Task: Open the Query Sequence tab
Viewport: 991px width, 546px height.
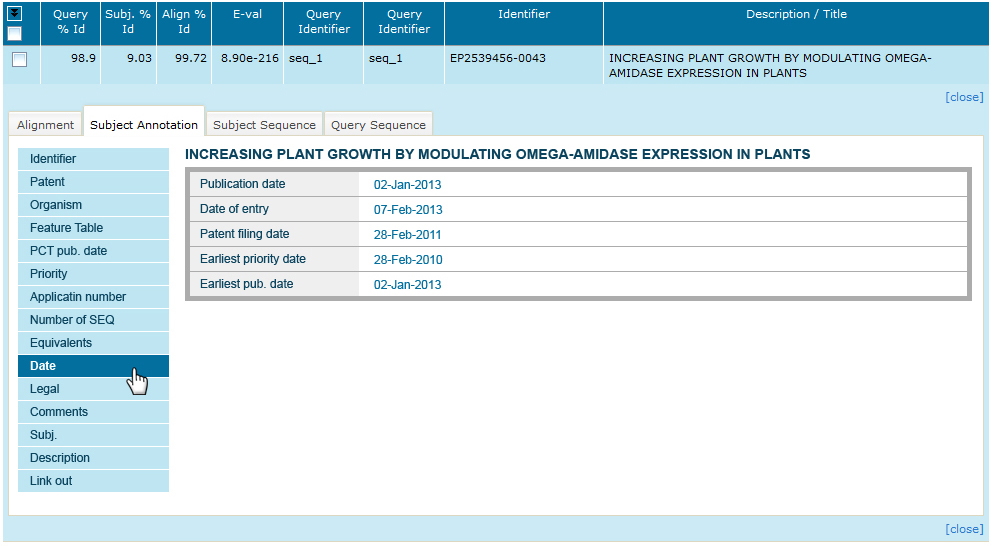Action: (x=378, y=125)
